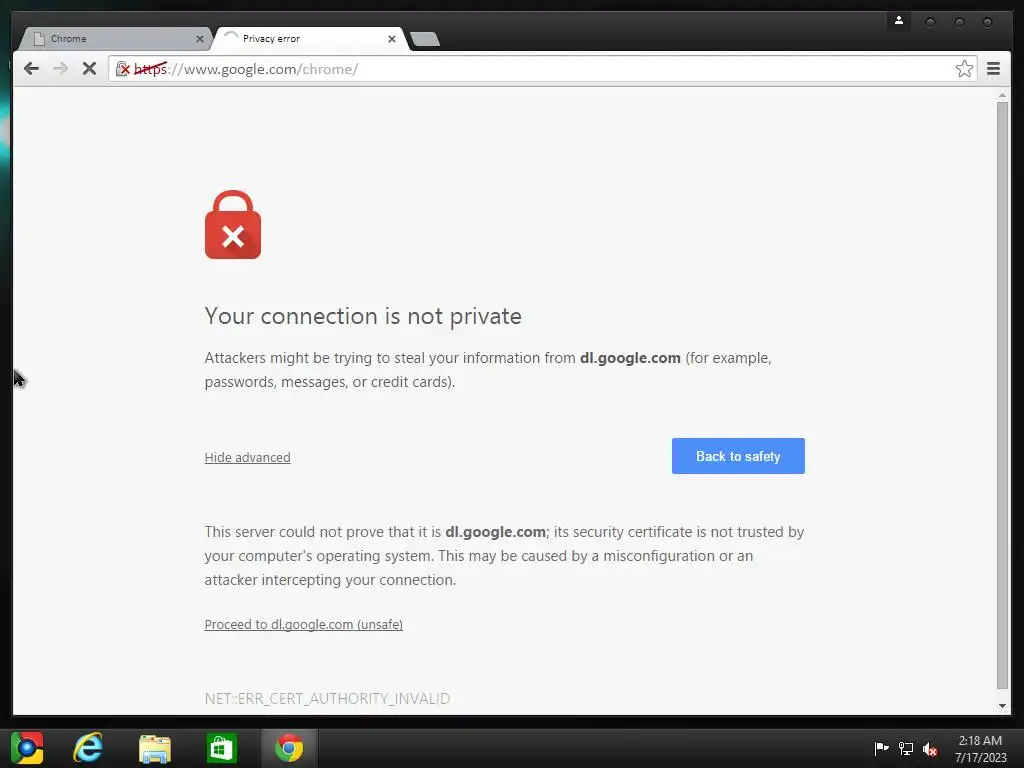Open Internet Explorer from taskbar

pyautogui.click(x=88, y=748)
